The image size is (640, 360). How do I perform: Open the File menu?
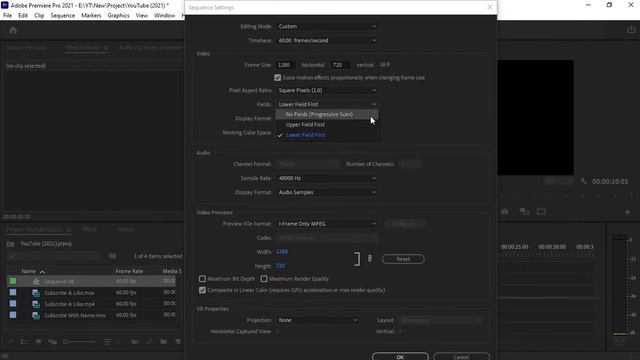pos(7,16)
